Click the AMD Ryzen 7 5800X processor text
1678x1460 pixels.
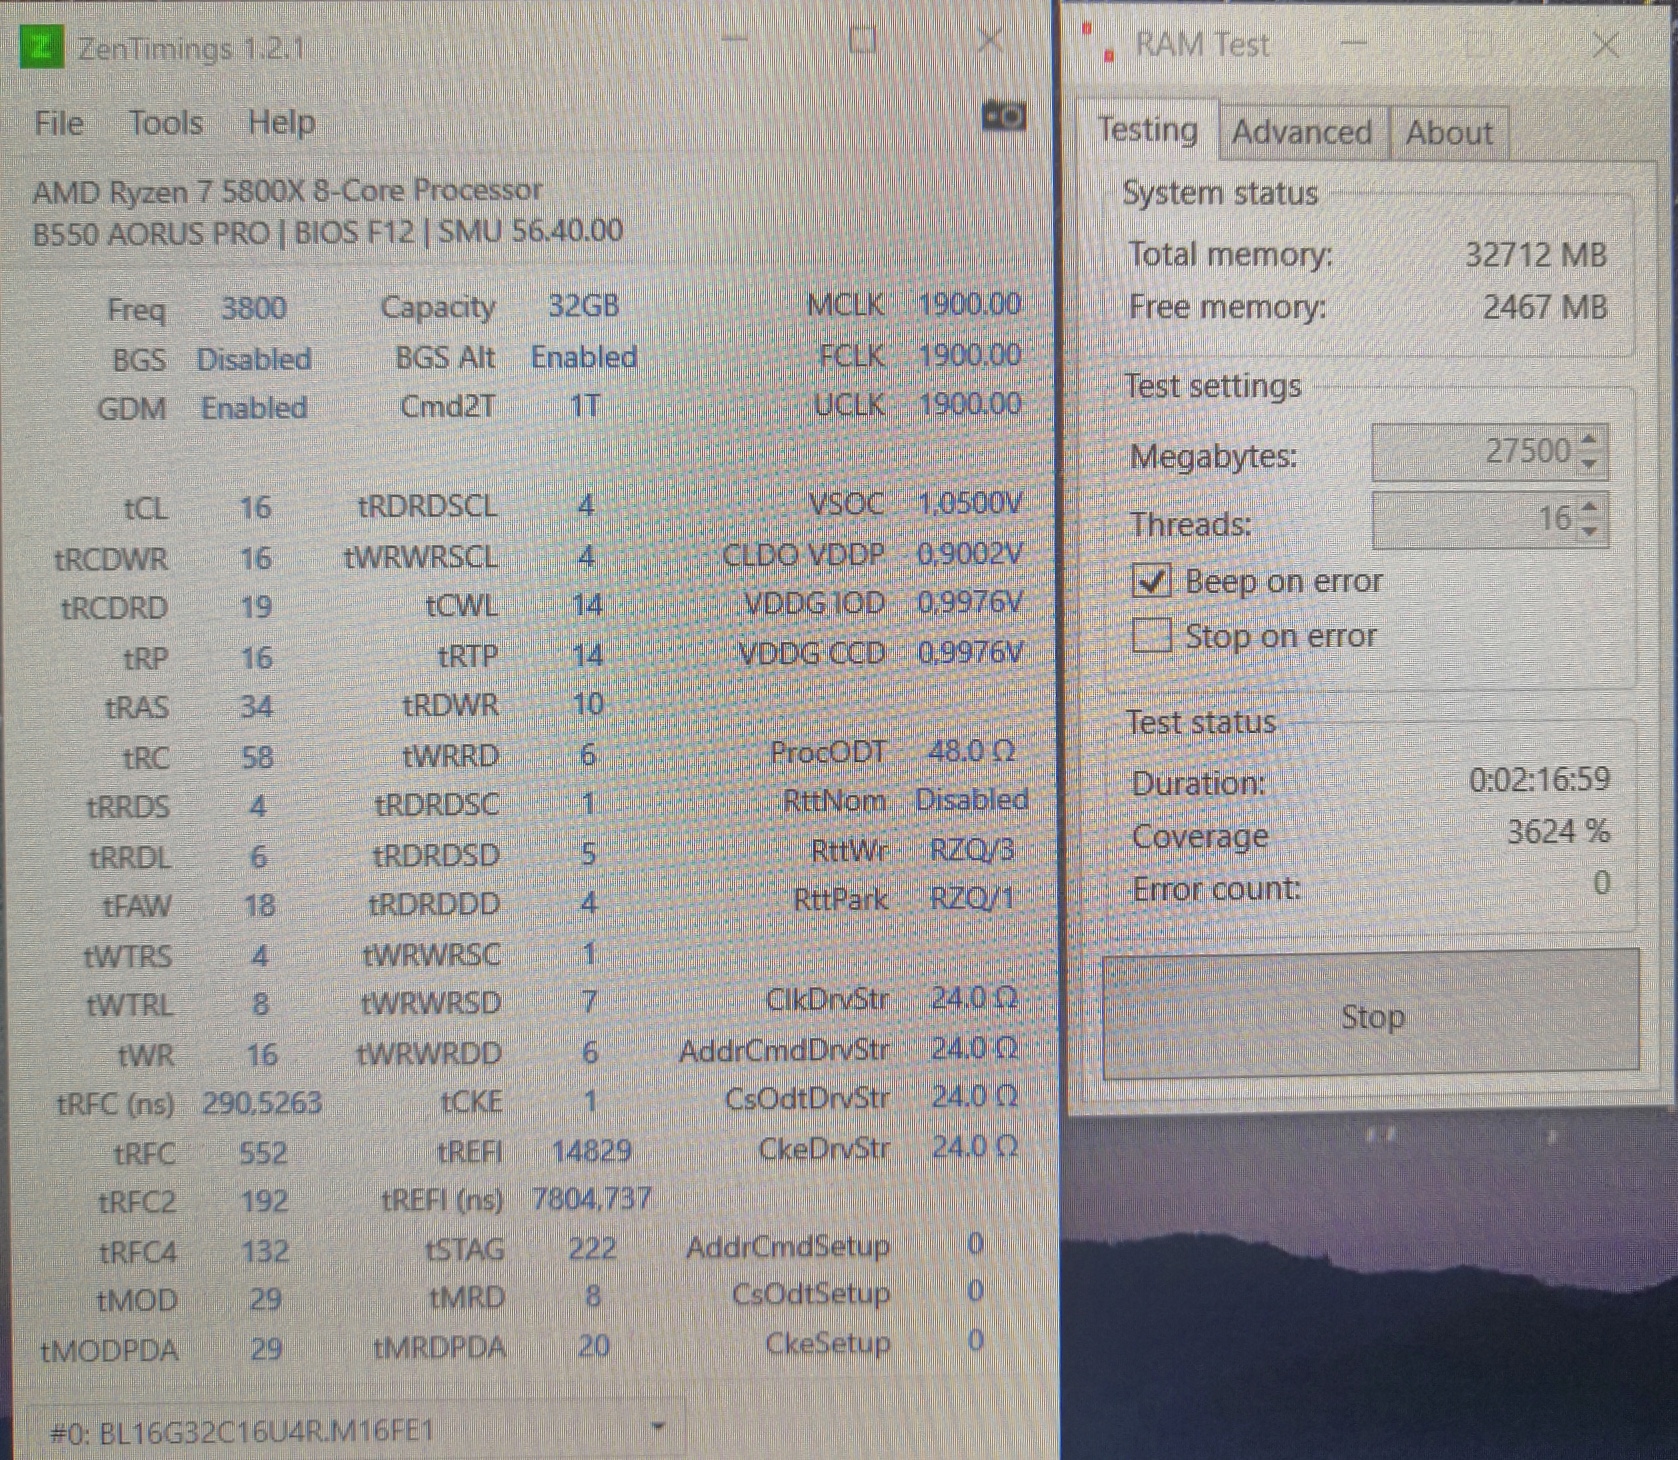(287, 190)
